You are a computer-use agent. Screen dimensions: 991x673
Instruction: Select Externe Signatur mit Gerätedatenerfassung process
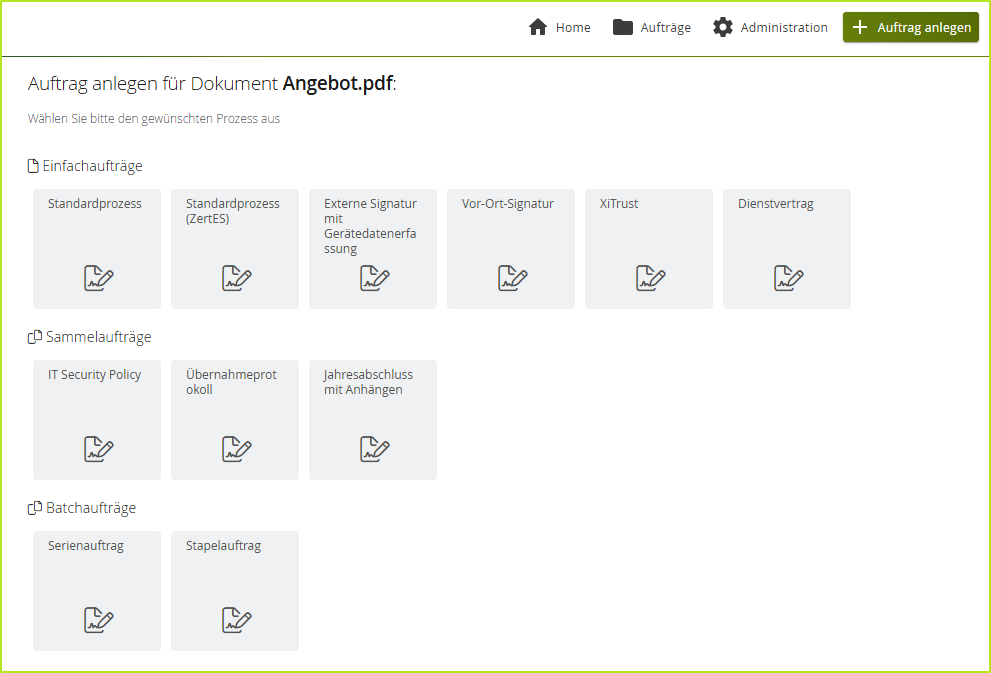point(373,248)
